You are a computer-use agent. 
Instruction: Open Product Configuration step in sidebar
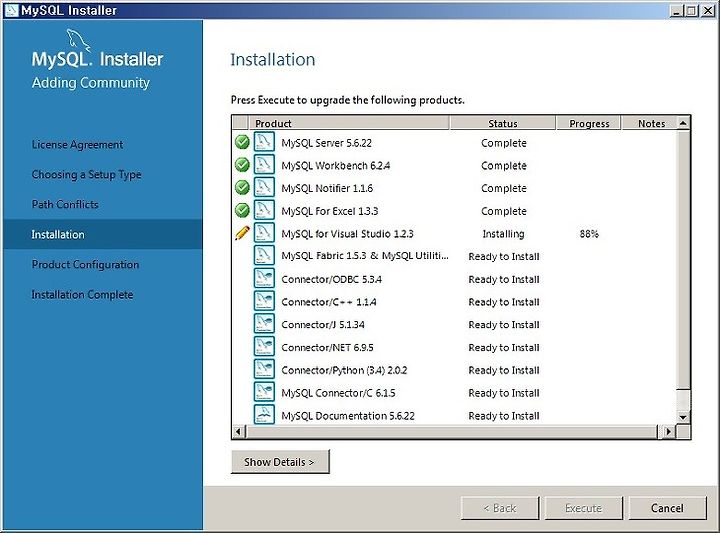coord(85,264)
